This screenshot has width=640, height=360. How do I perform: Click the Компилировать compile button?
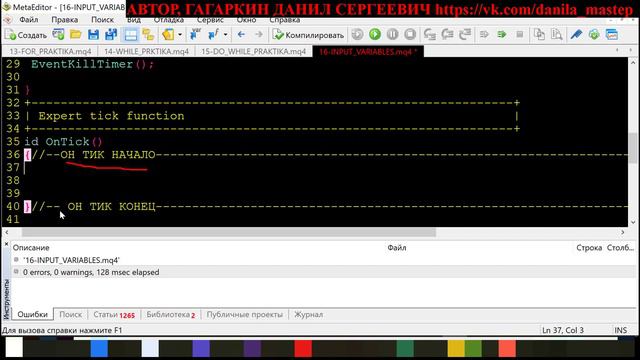309,35
